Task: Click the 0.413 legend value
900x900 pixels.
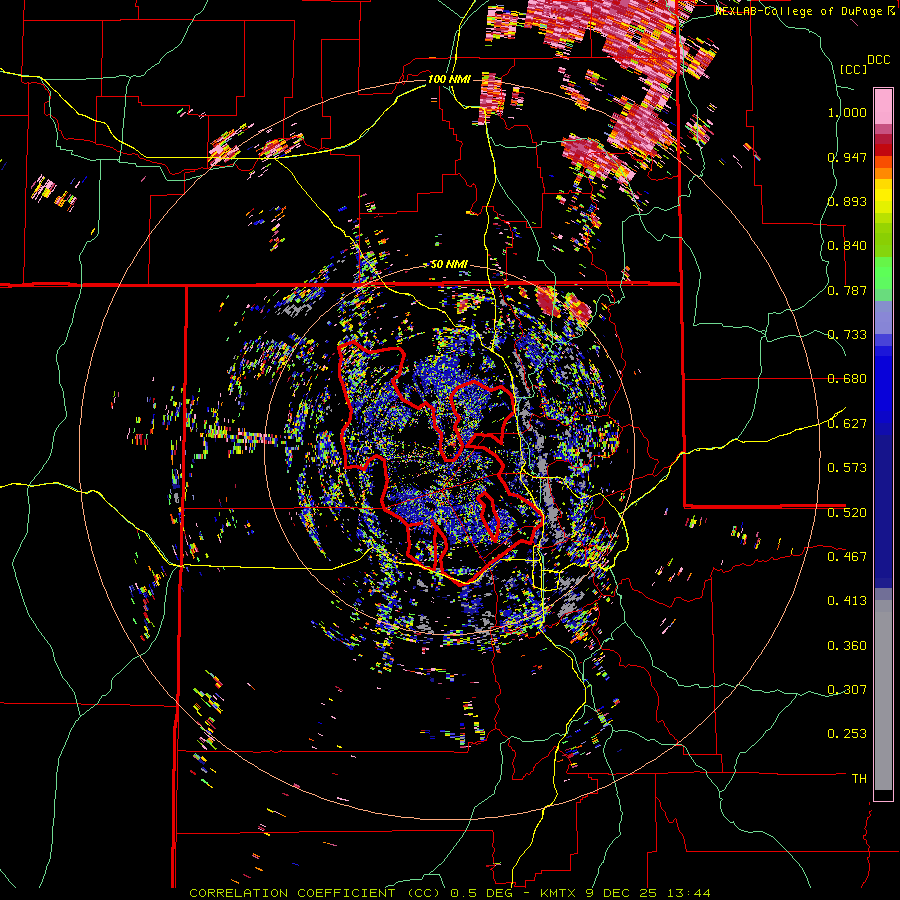Action: click(847, 601)
